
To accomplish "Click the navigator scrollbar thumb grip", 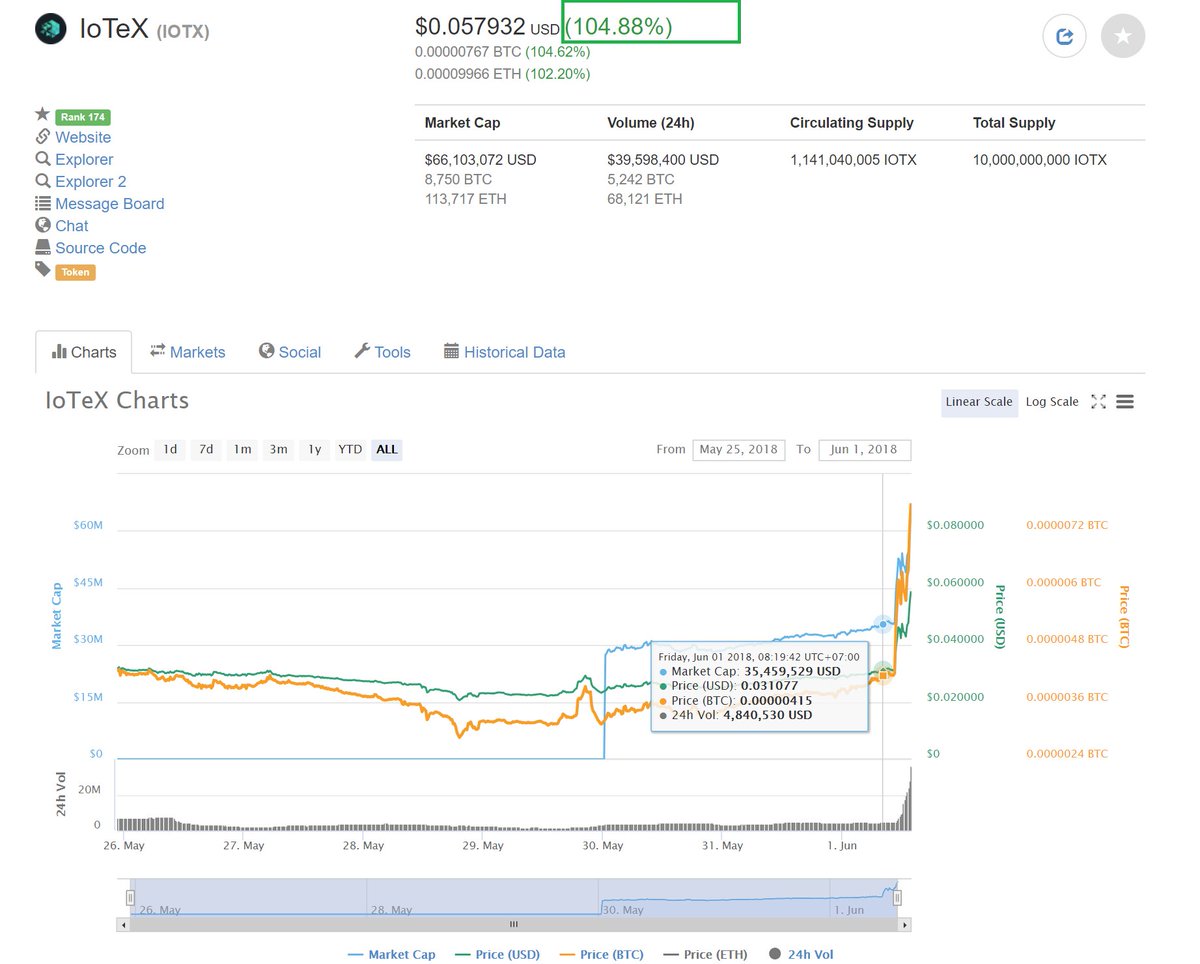I will pos(514,925).
